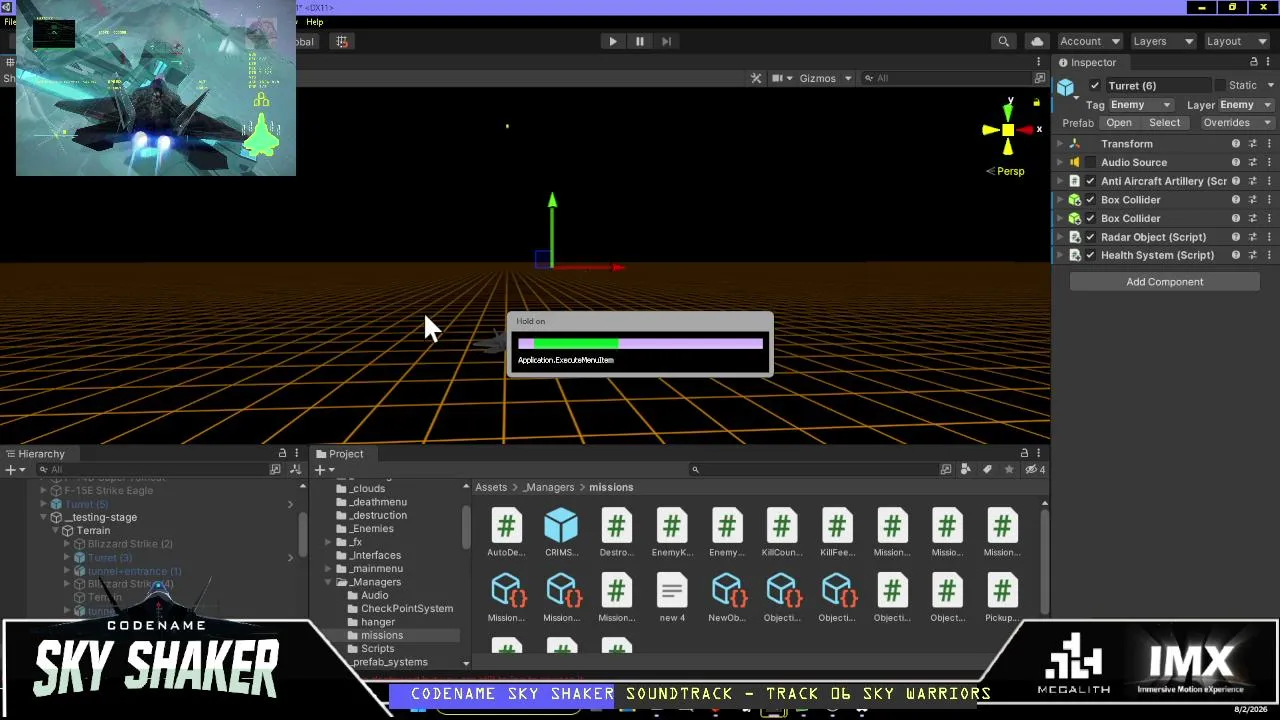
Task: Select the CheckPointSystem folder
Action: [x=407, y=608]
